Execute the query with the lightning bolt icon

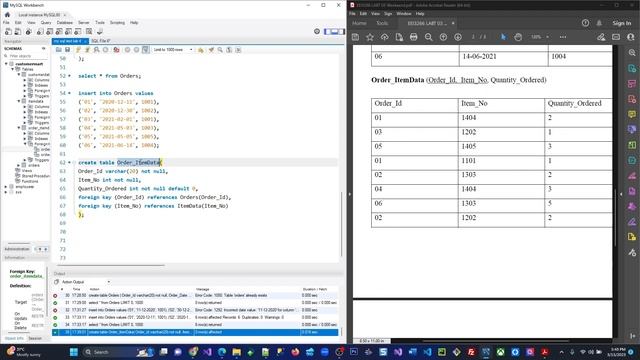point(78,50)
